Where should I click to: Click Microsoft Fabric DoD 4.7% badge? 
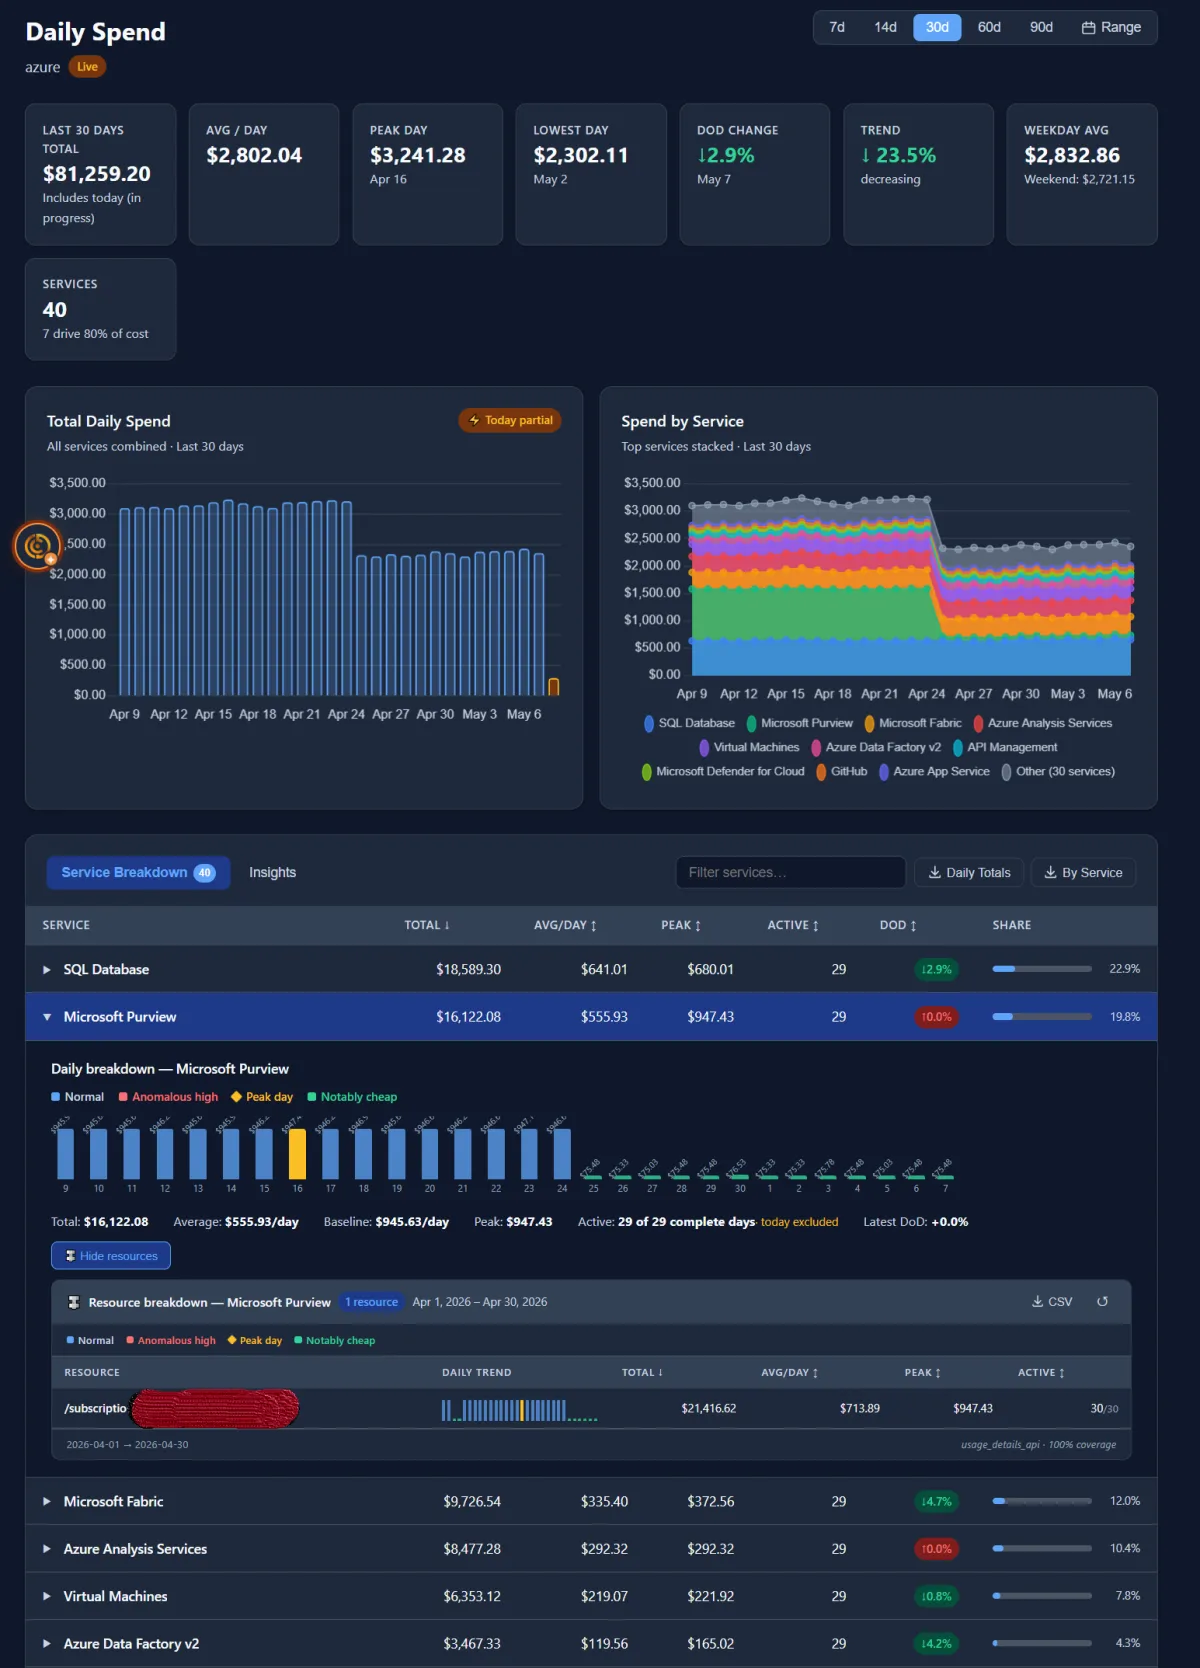coord(936,1501)
